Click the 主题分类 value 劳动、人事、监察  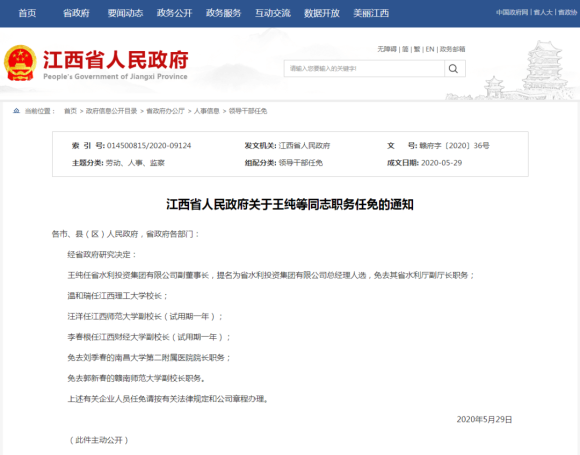tap(135, 163)
